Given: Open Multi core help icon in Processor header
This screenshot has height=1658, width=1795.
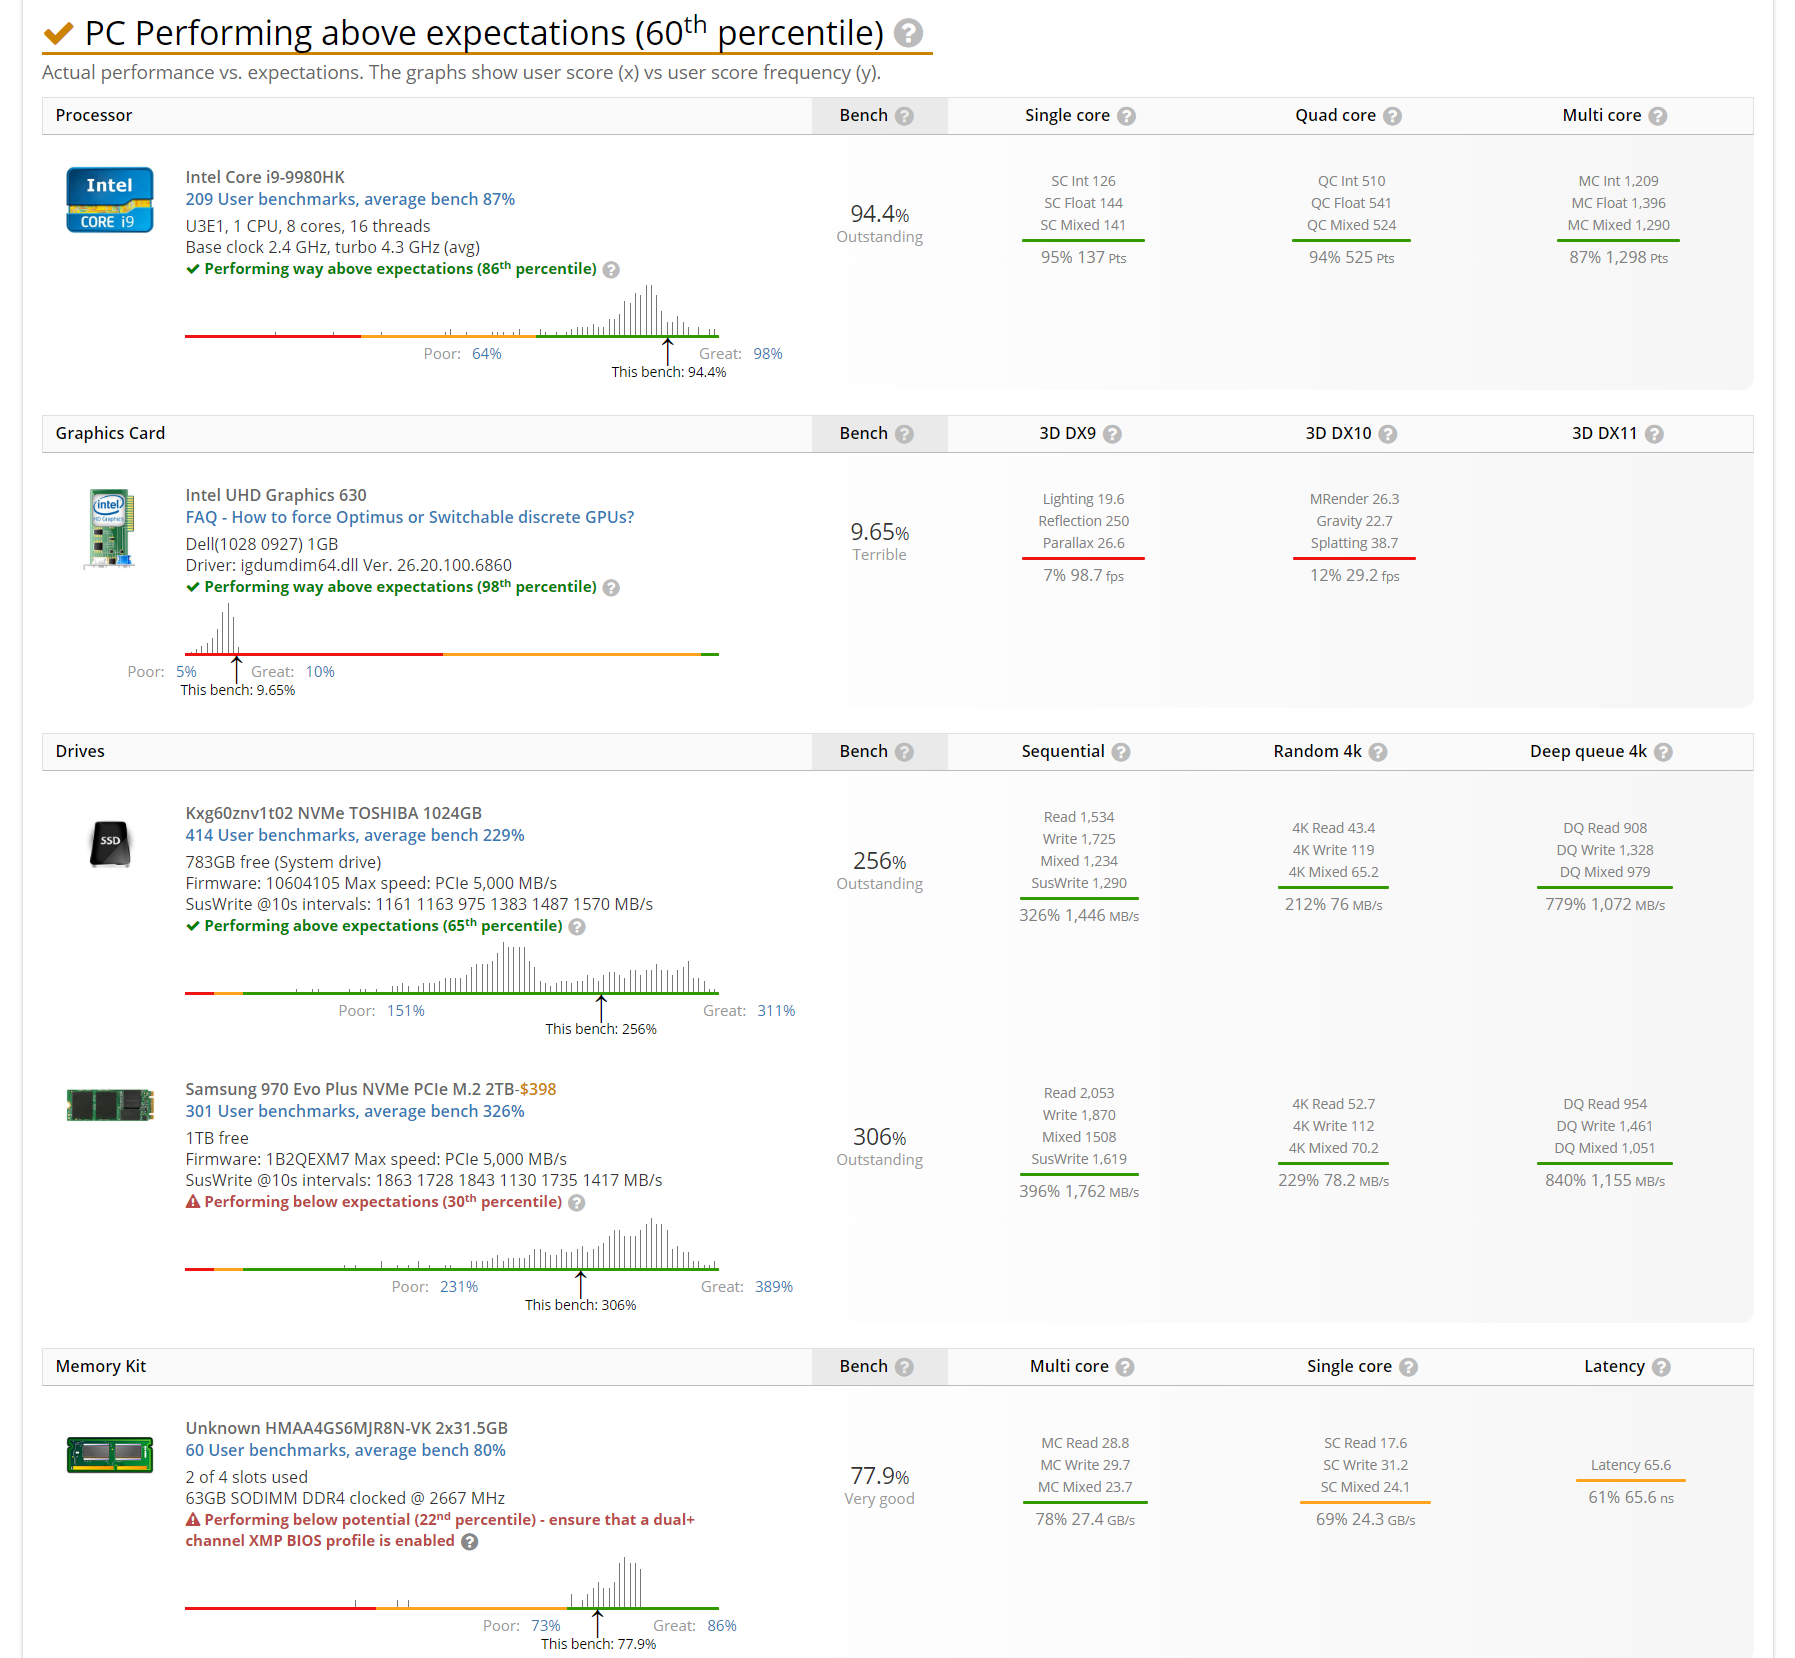Looking at the screenshot, I should [x=1658, y=116].
